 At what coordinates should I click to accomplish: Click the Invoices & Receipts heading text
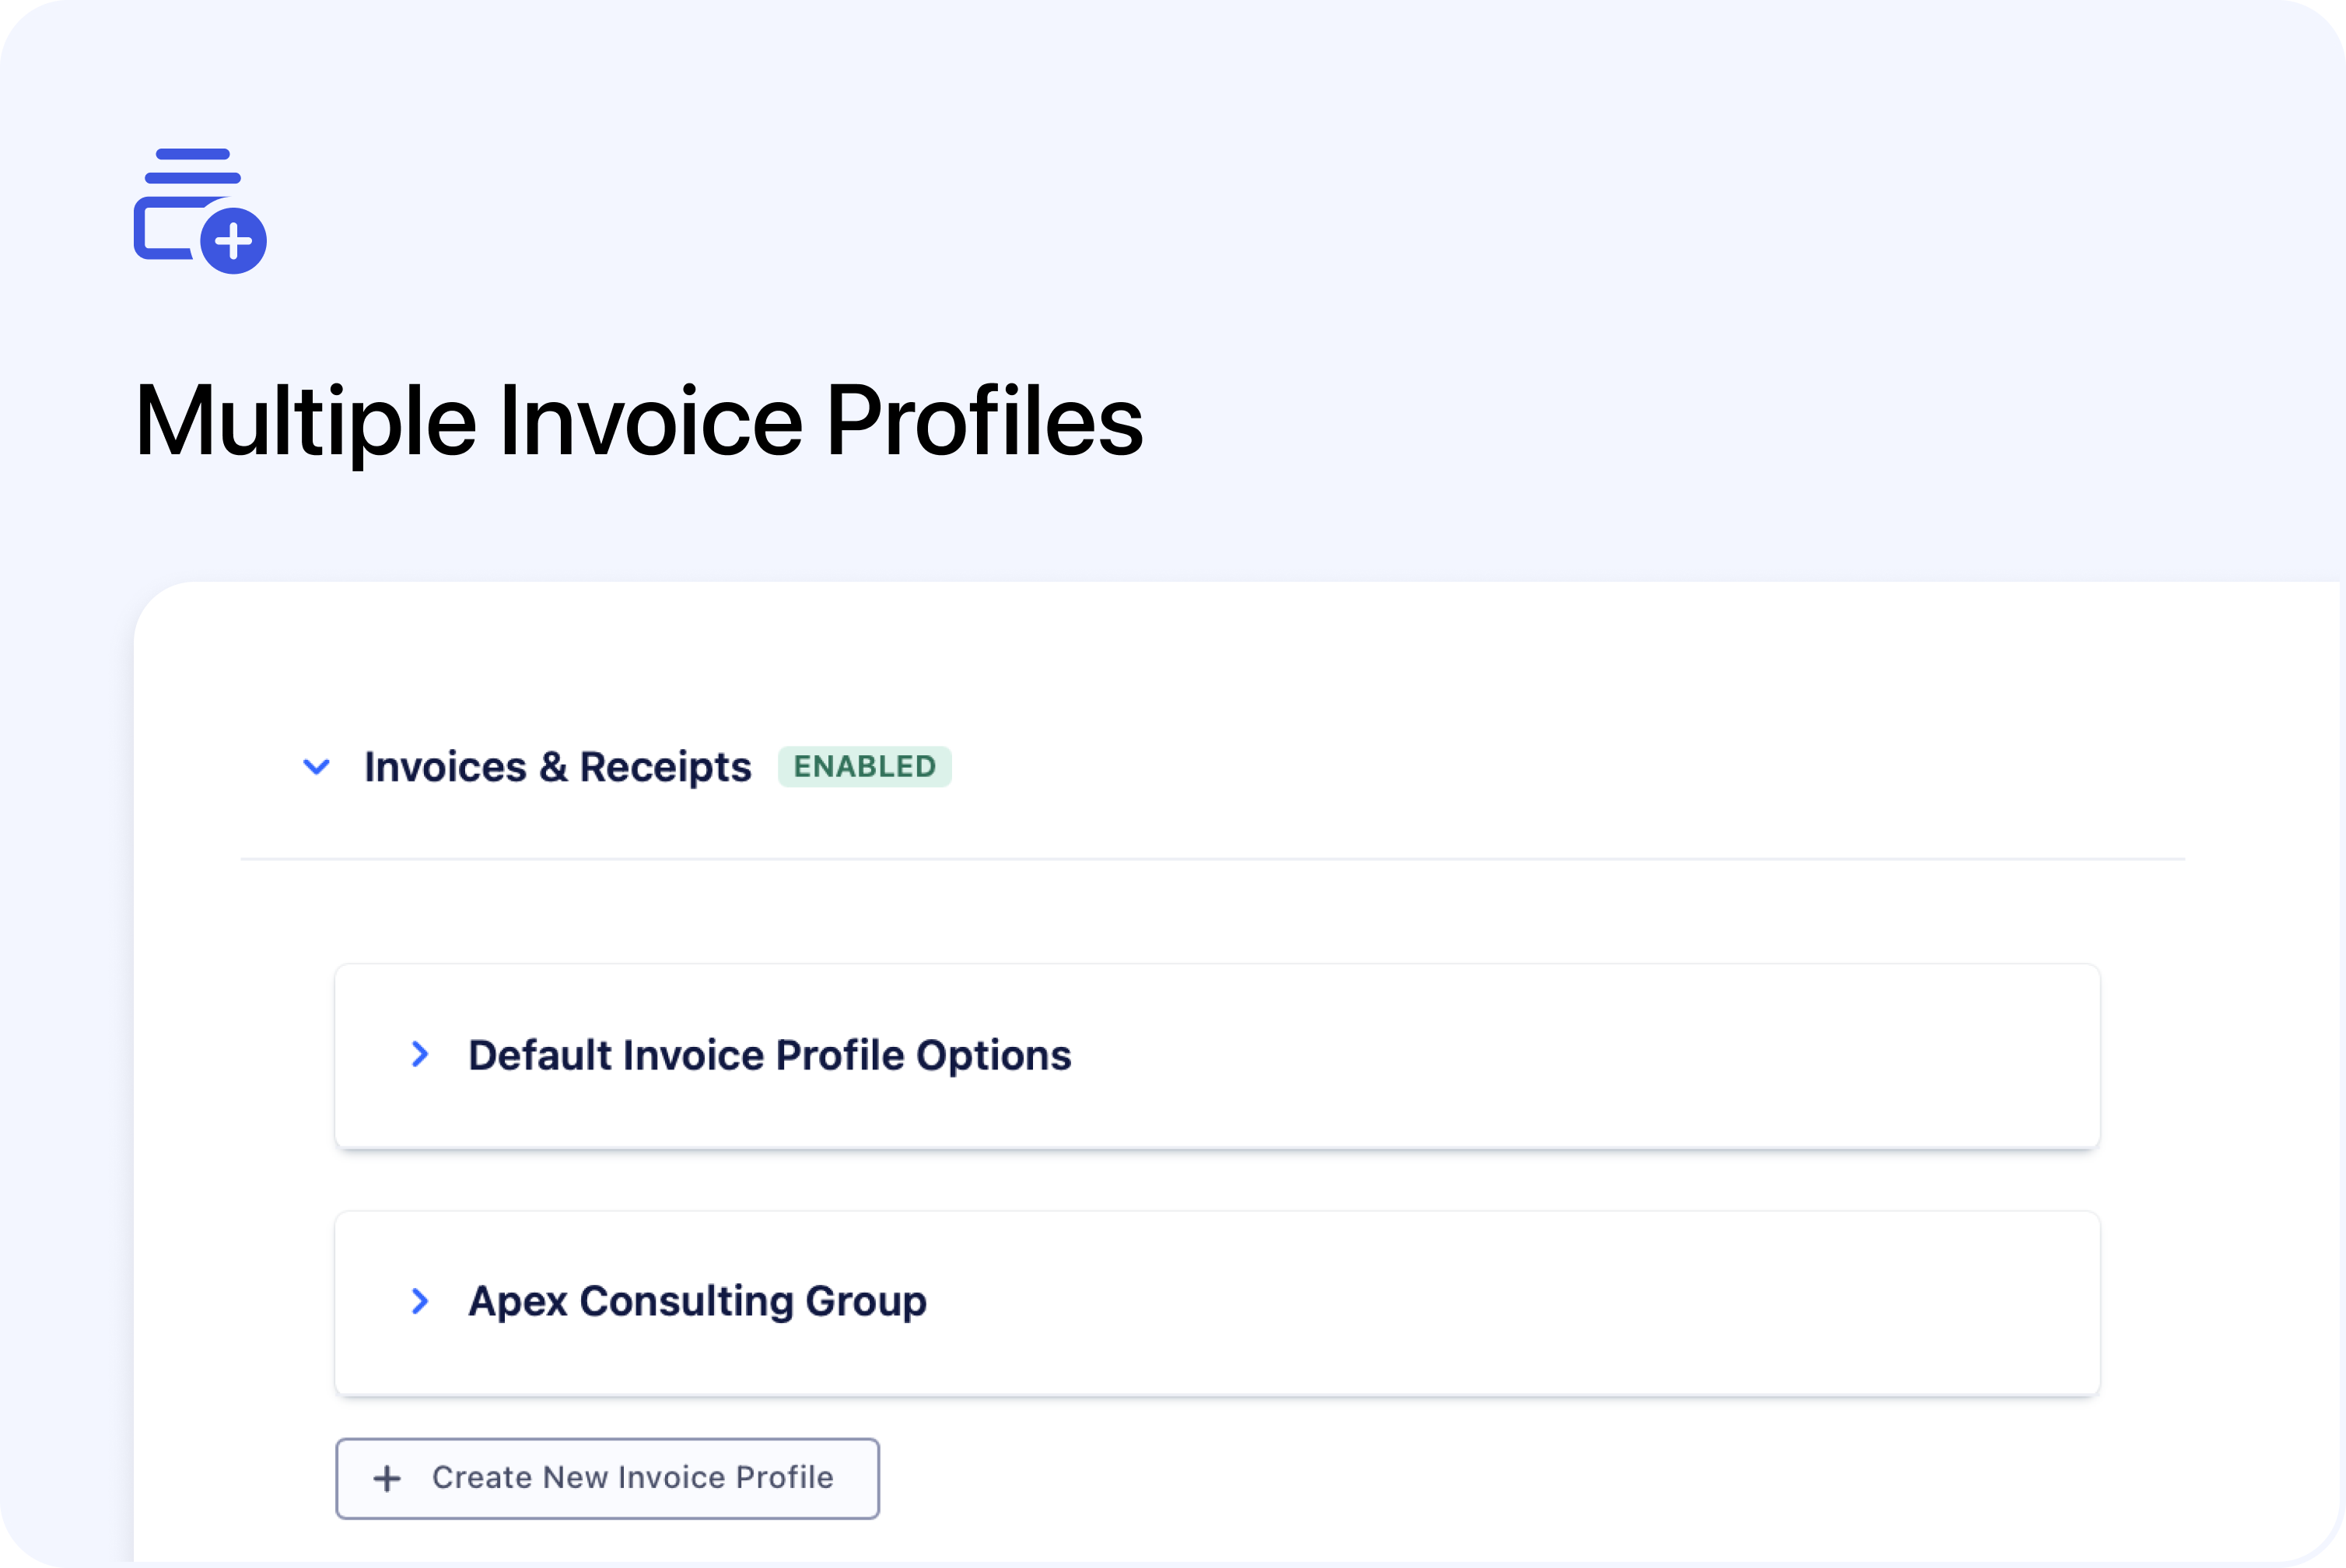point(557,767)
